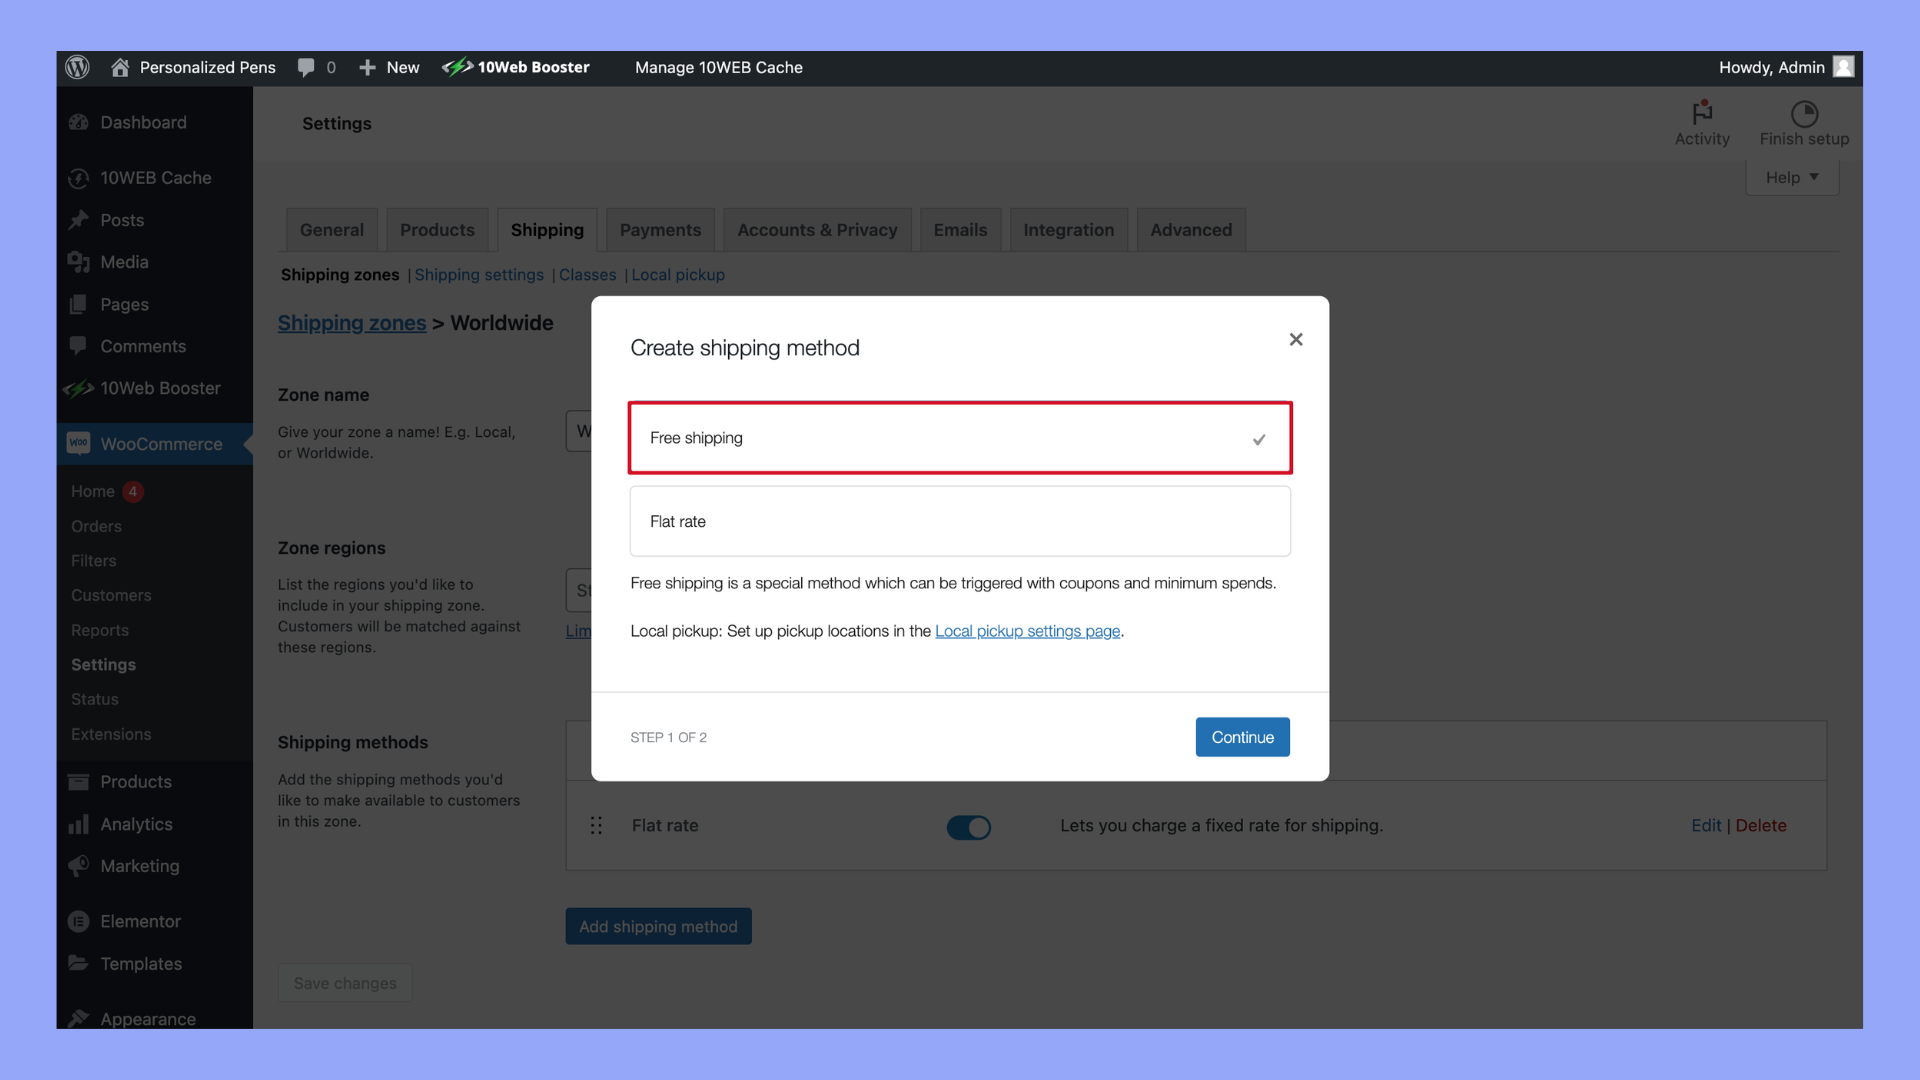Open the Elementor sidebar icon

79,921
